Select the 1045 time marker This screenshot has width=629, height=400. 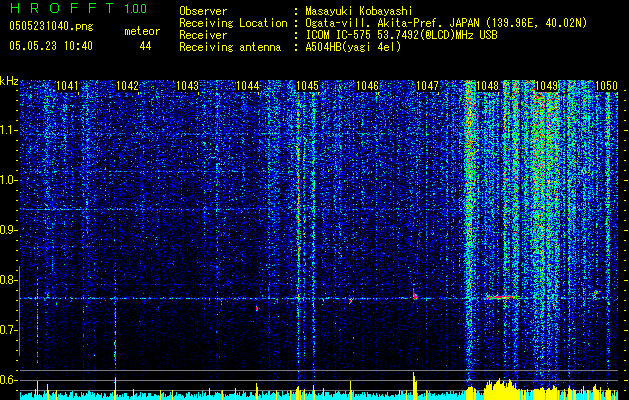pyautogui.click(x=307, y=86)
